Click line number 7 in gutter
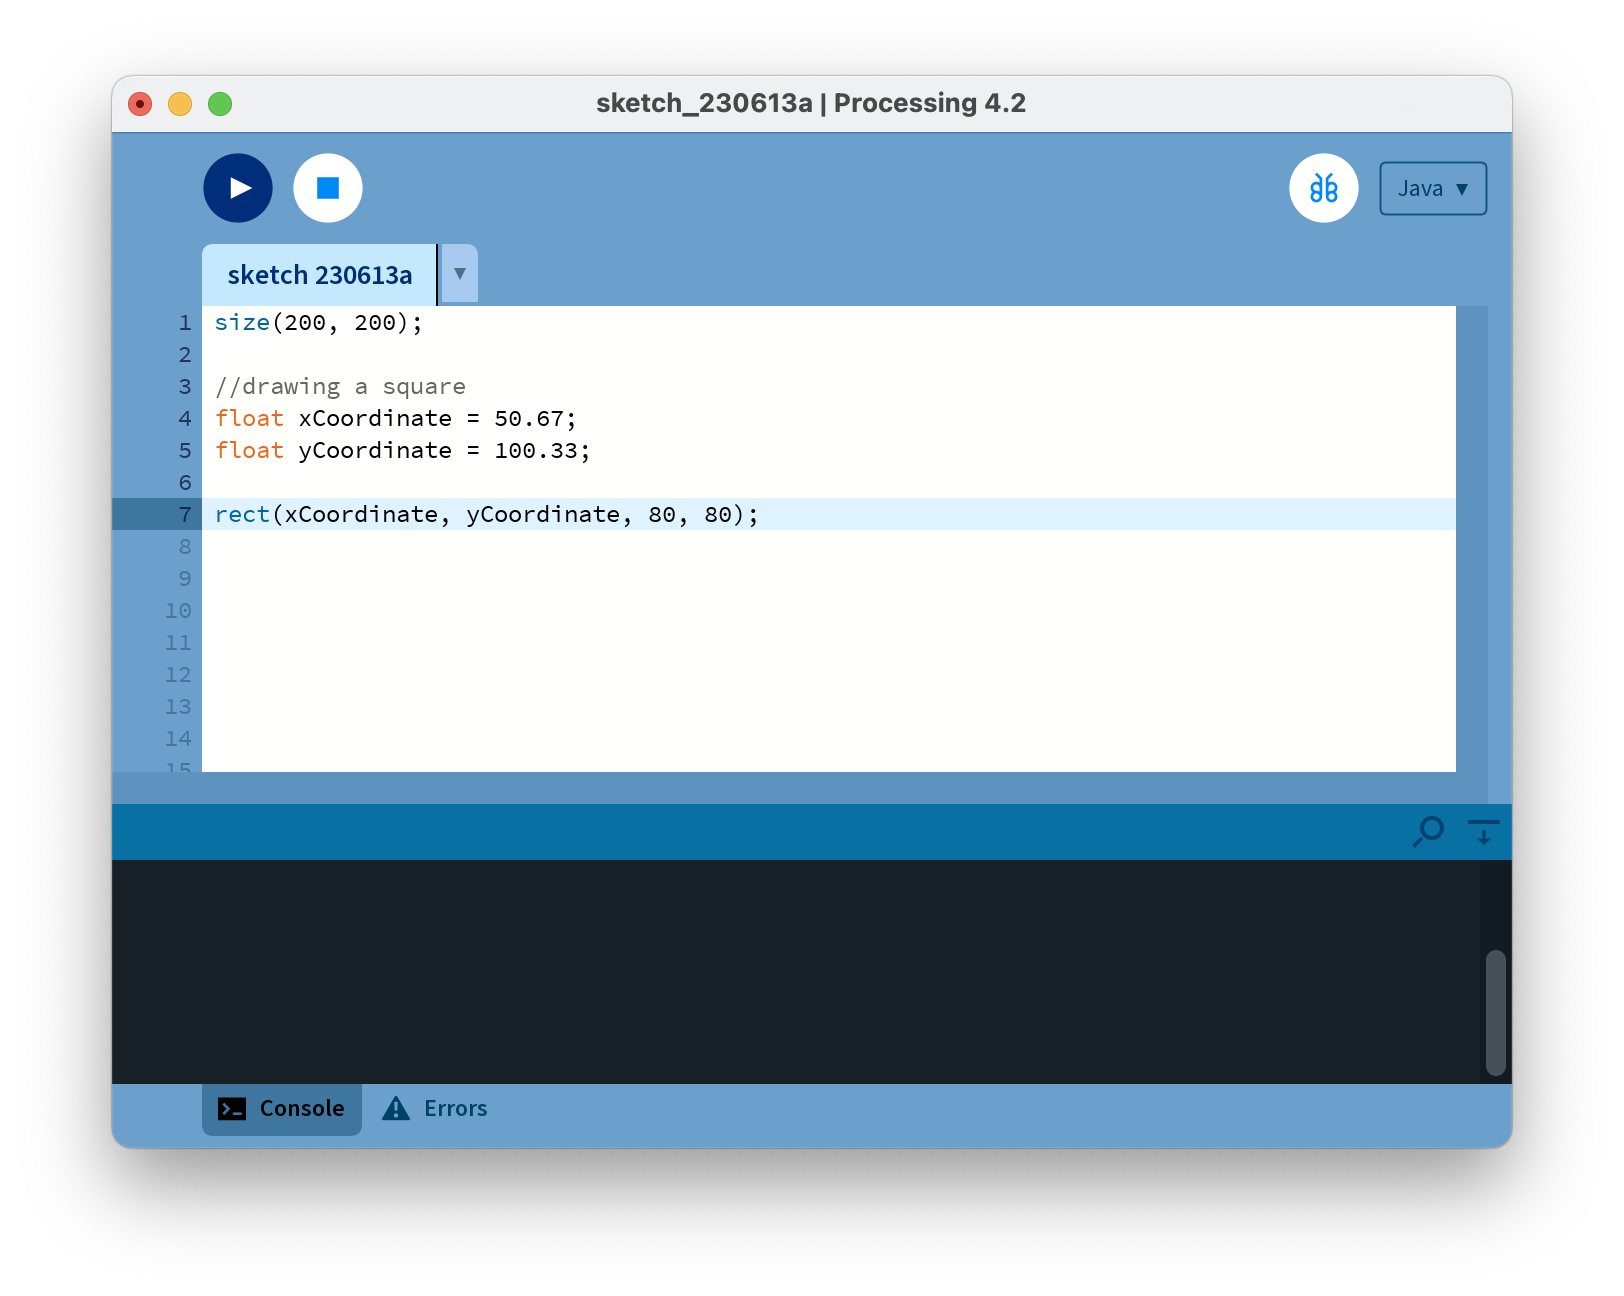 click(185, 515)
